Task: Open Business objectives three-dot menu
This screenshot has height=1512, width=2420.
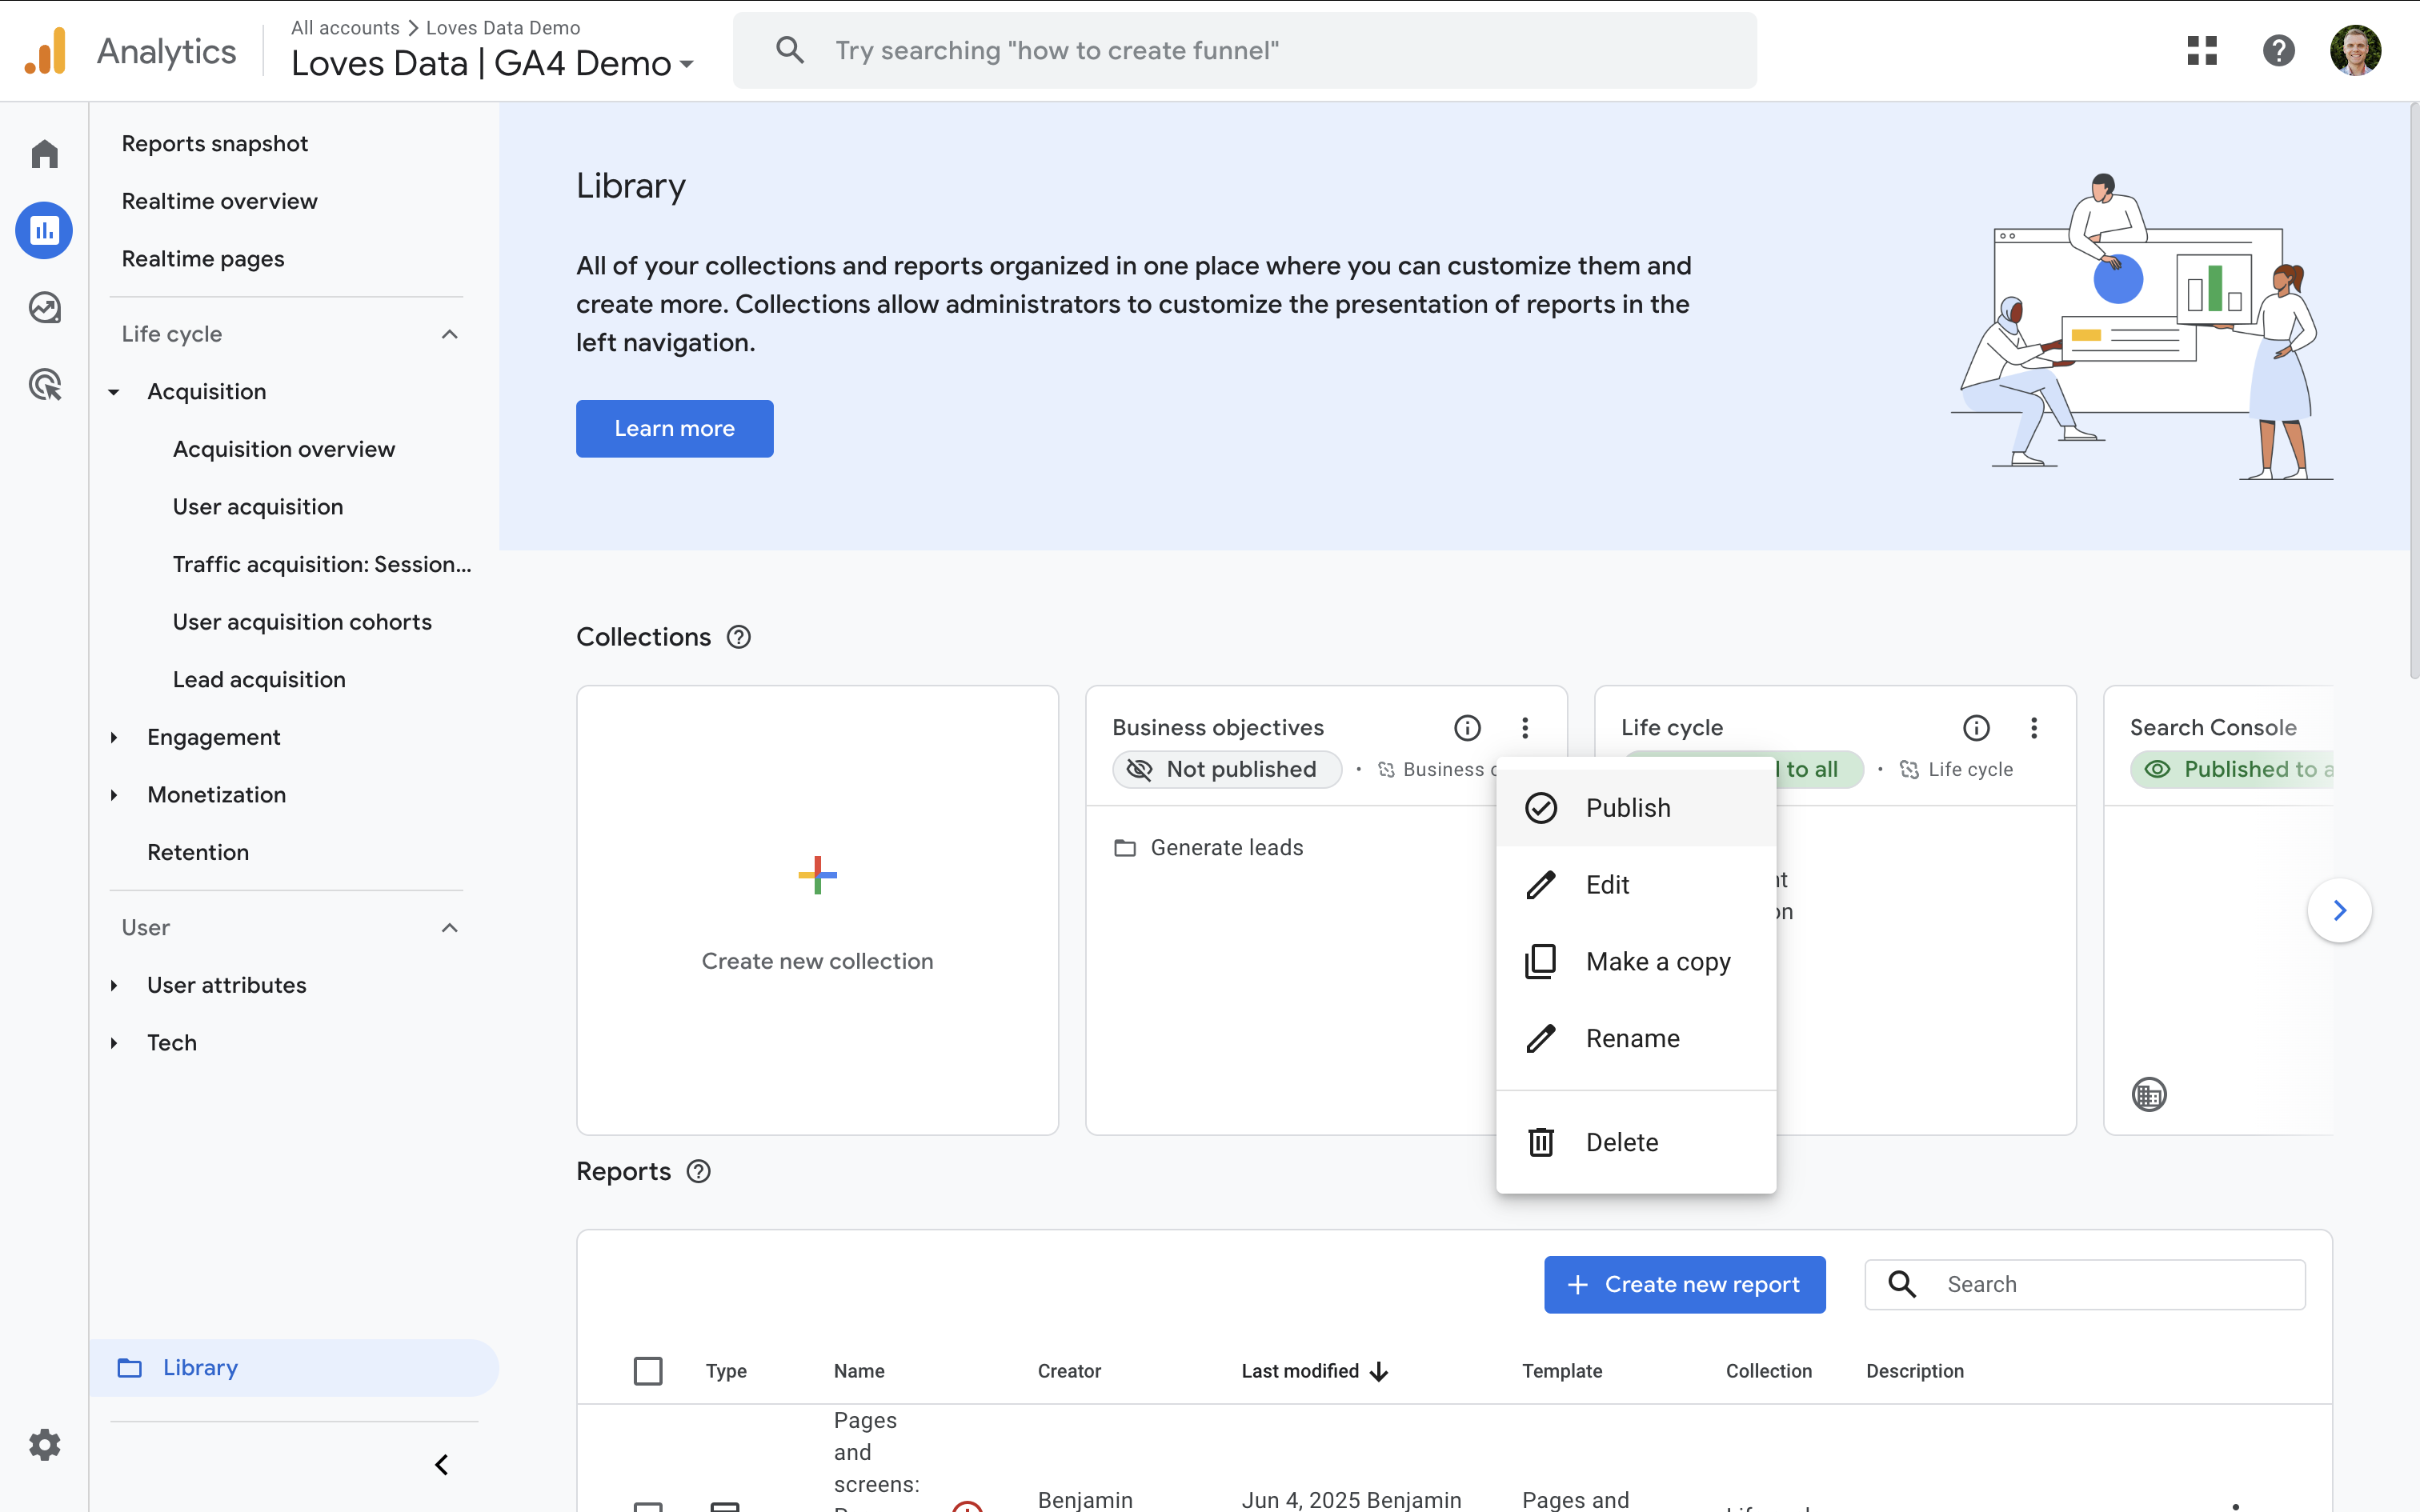Action: (1525, 728)
